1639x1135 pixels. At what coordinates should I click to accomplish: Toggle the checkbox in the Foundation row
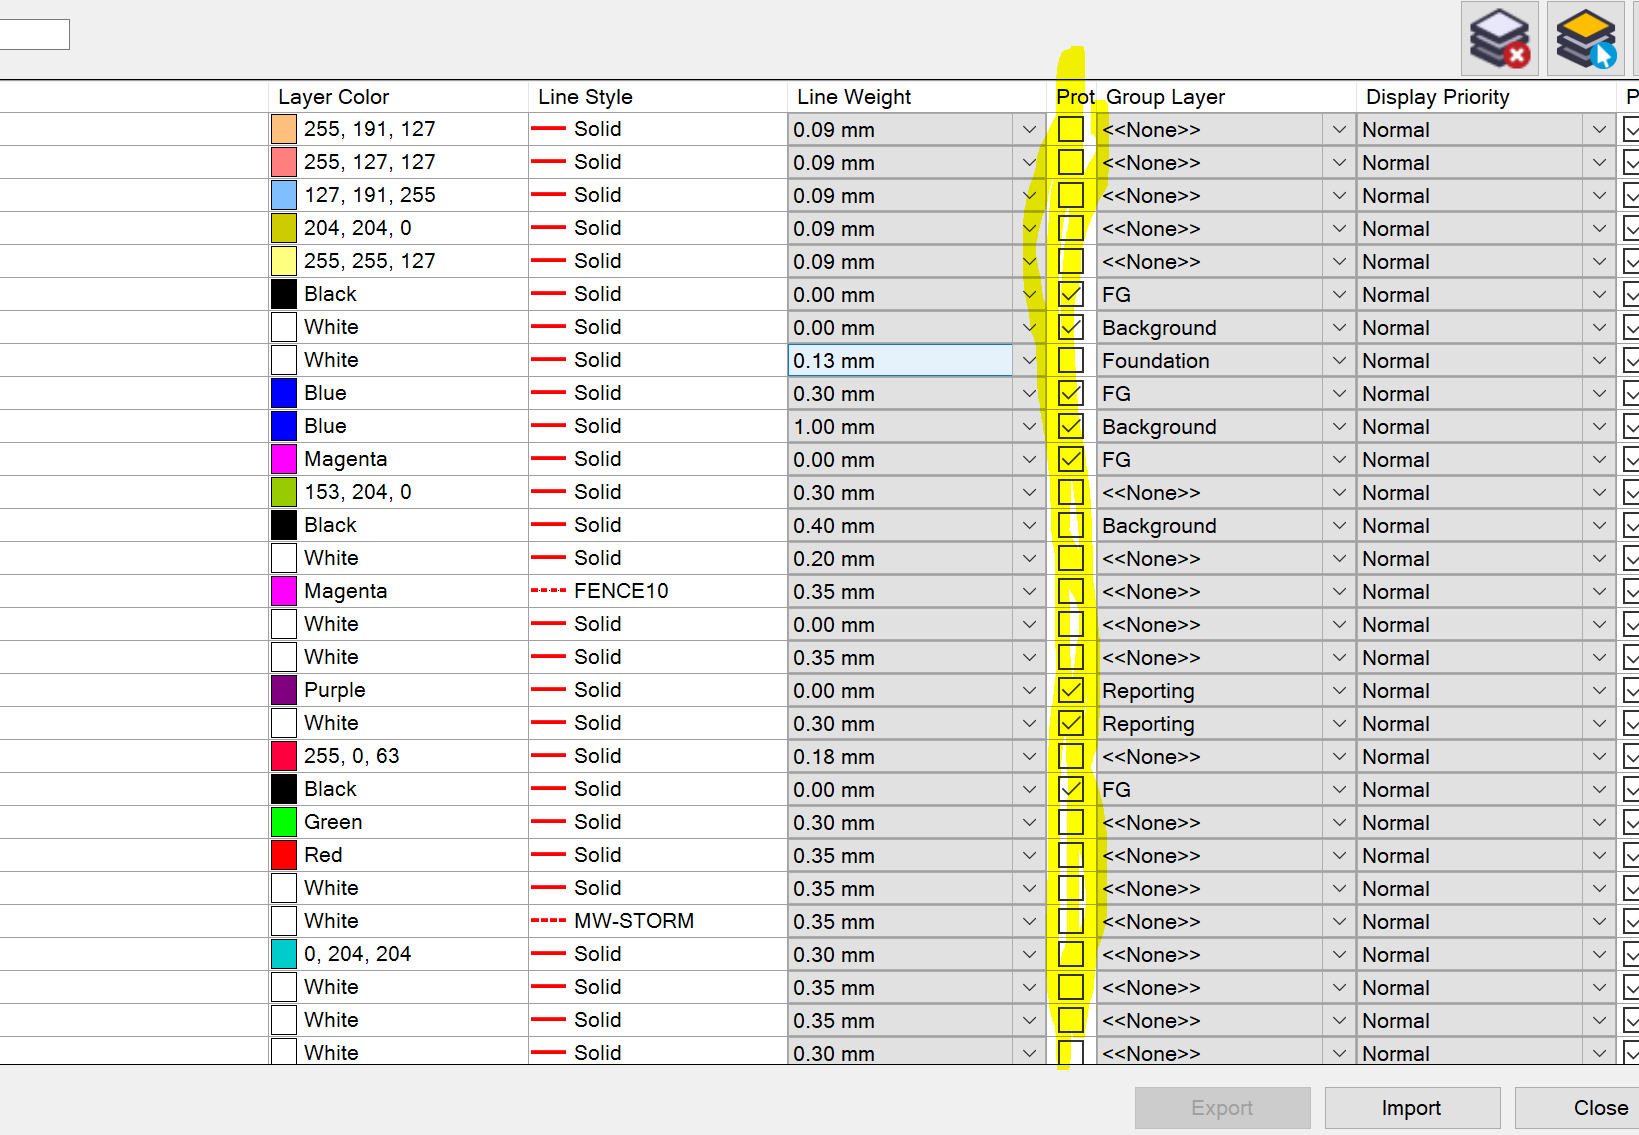tap(1070, 361)
